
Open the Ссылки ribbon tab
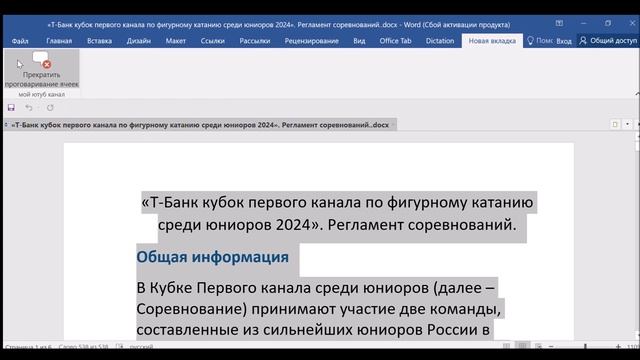(x=213, y=41)
